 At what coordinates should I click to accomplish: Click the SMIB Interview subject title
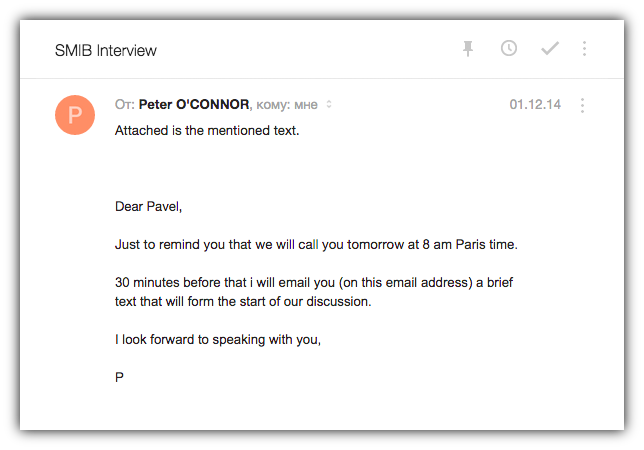[x=106, y=50]
